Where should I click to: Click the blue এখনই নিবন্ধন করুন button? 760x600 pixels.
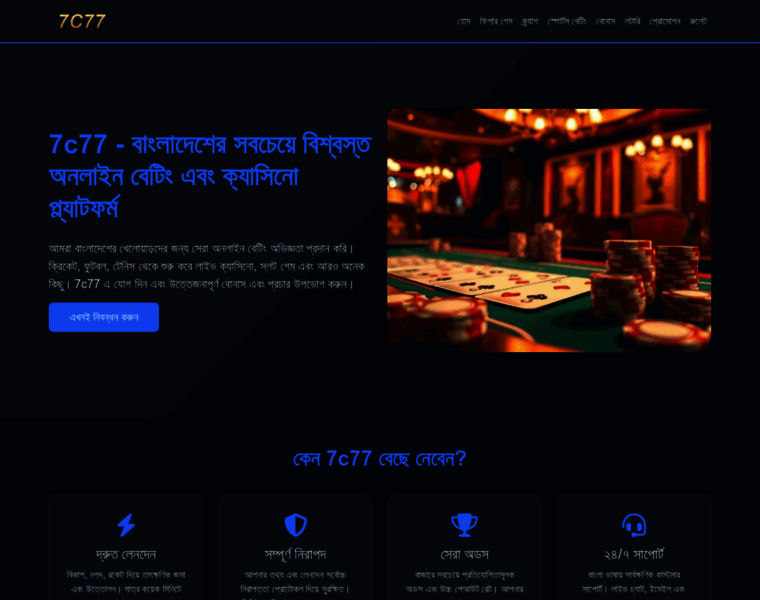pyautogui.click(x=104, y=317)
